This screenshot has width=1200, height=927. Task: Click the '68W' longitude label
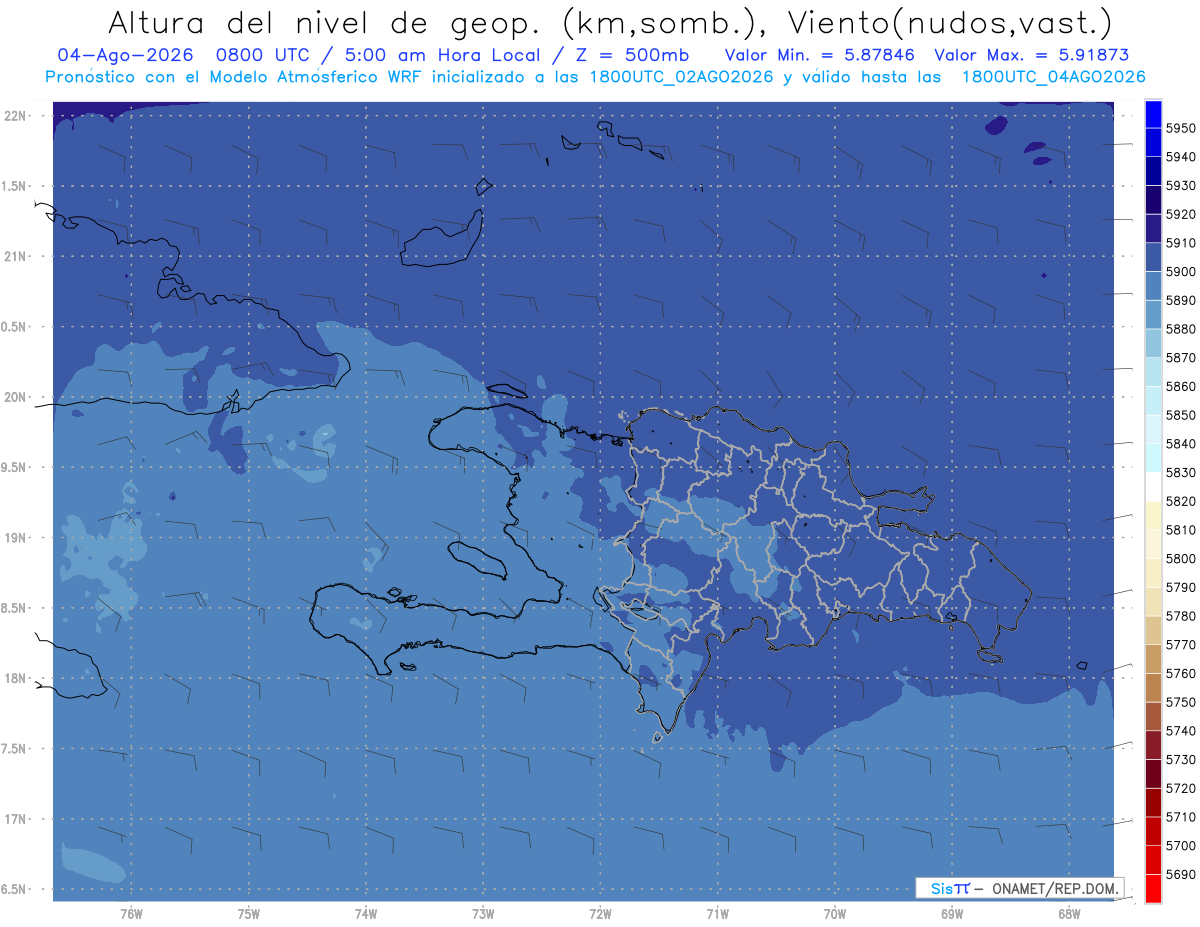point(1069,914)
